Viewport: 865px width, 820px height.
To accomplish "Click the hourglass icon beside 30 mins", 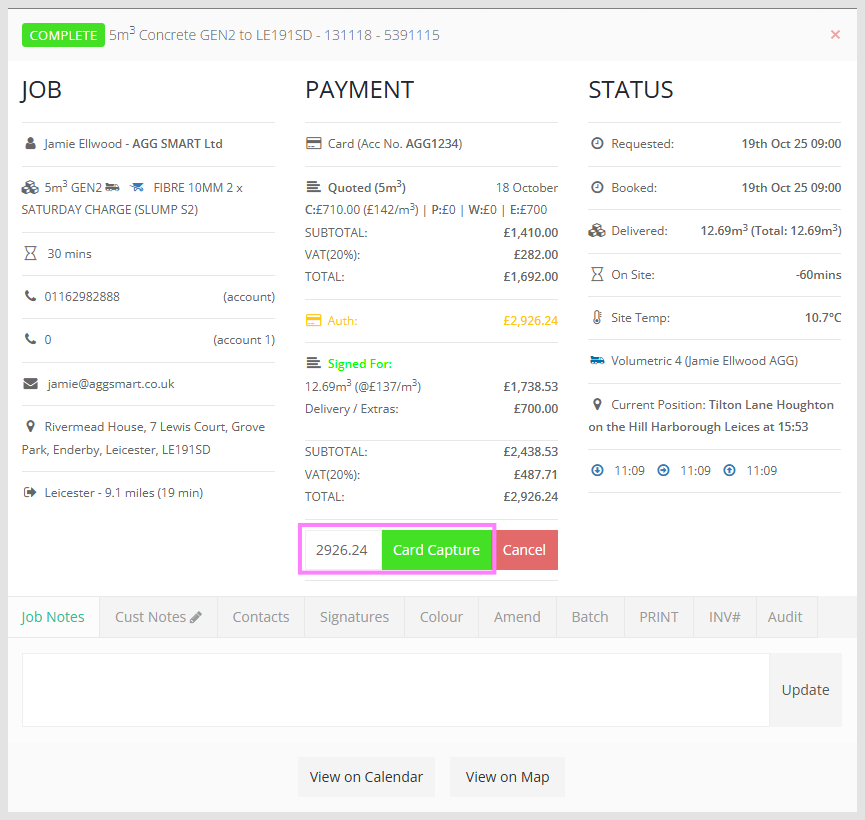I will pyautogui.click(x=30, y=253).
